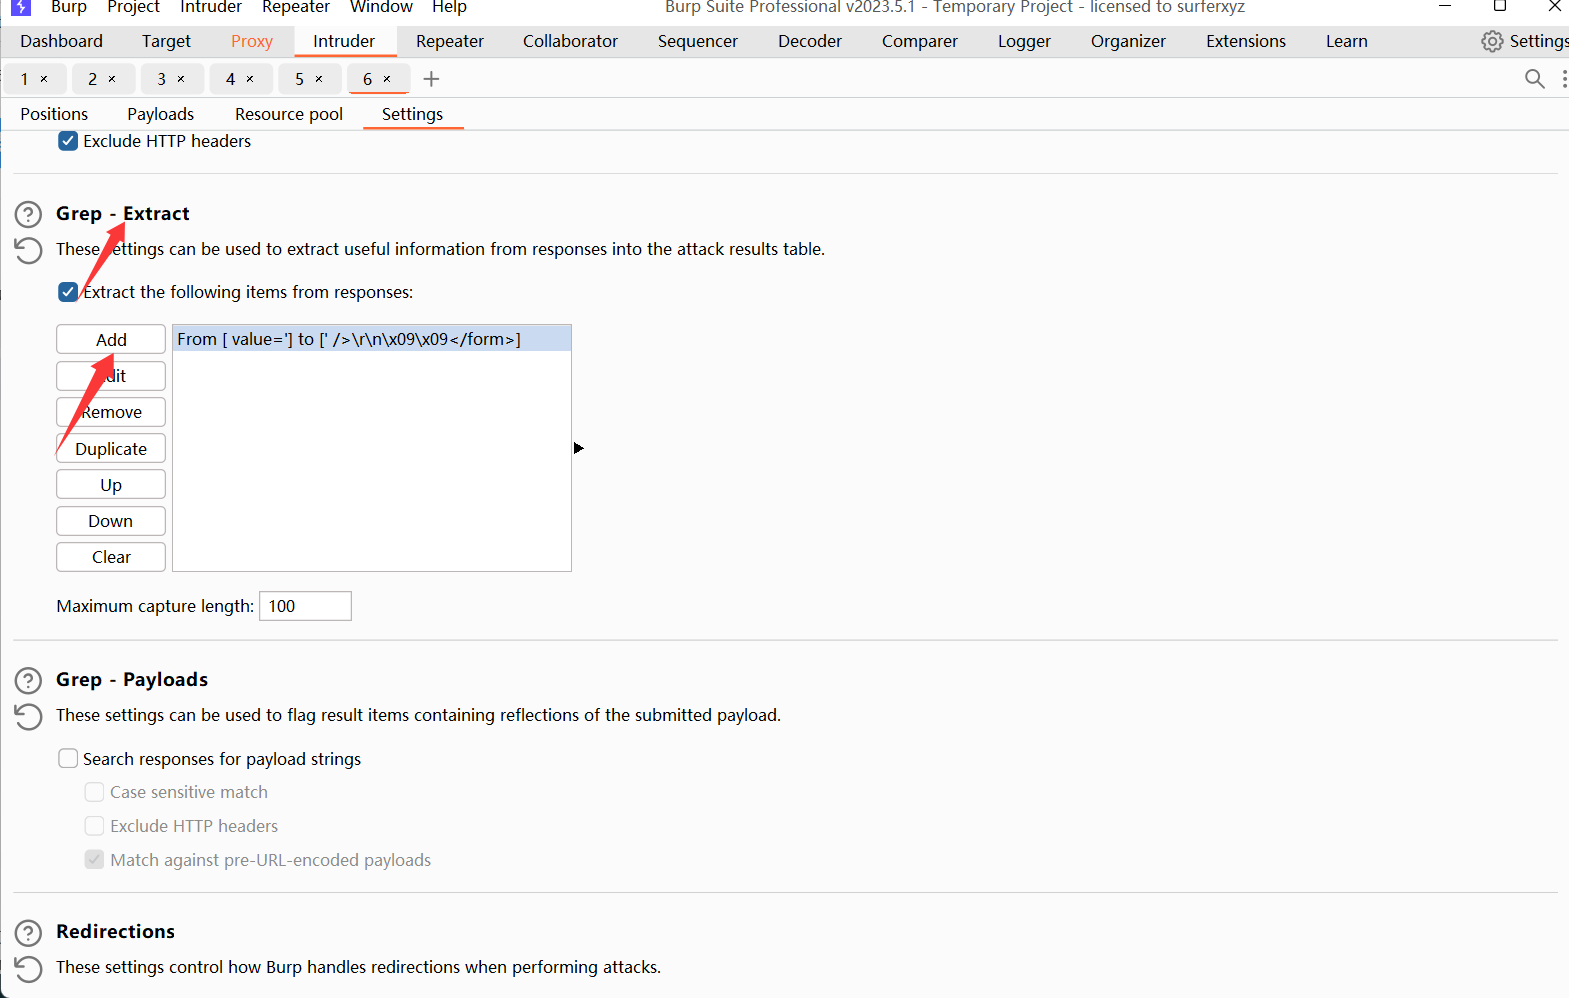This screenshot has height=998, width=1569.
Task: Switch to the Target tab
Action: (x=166, y=41)
